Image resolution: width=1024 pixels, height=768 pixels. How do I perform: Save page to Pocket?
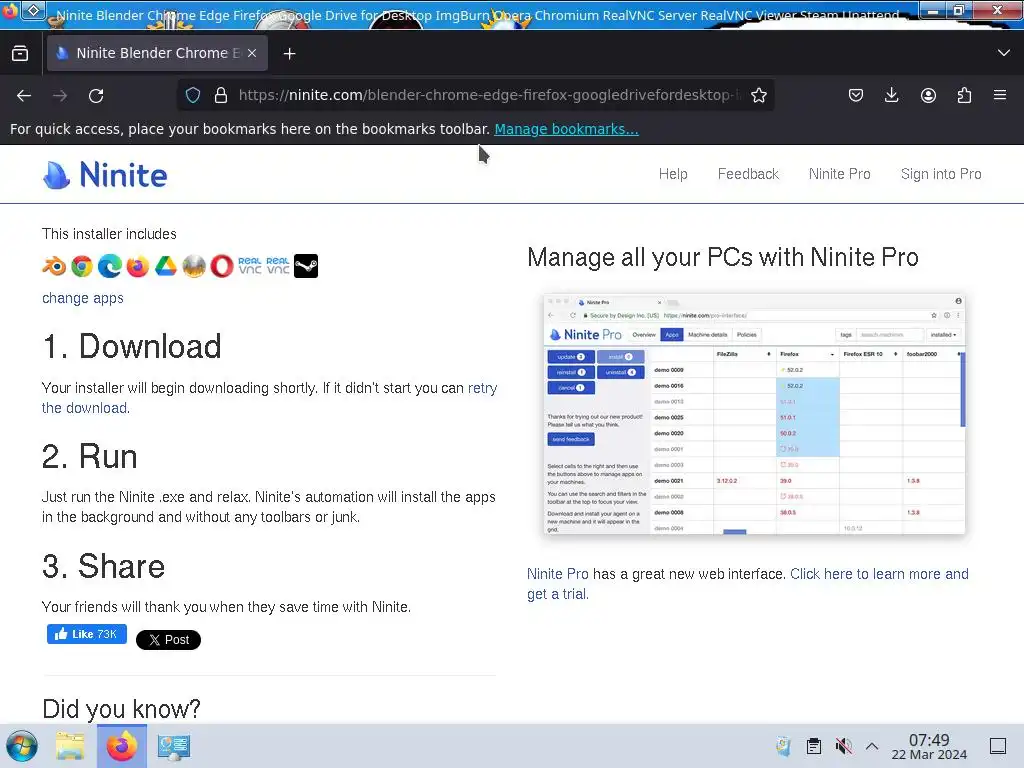[856, 95]
